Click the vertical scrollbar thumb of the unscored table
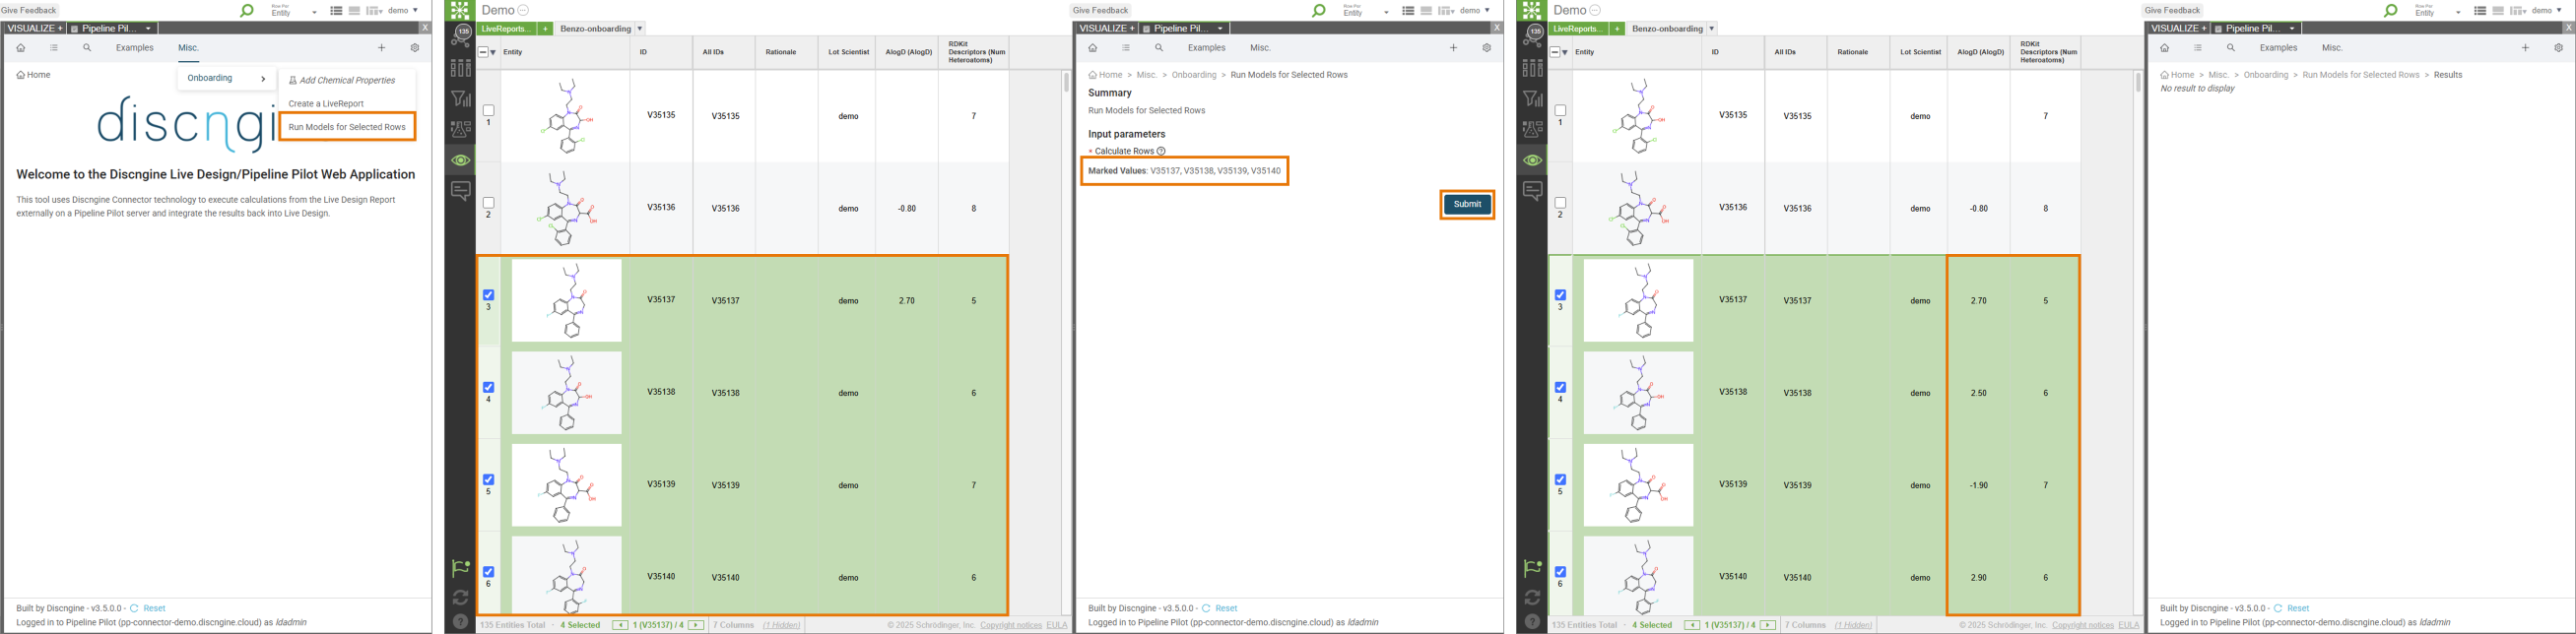Viewport: 2576px width, 634px height. [x=1066, y=82]
